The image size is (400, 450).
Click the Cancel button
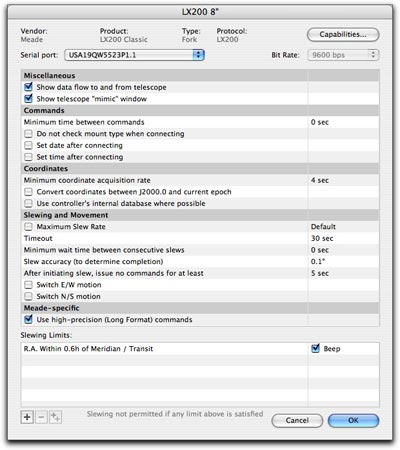[x=297, y=421]
